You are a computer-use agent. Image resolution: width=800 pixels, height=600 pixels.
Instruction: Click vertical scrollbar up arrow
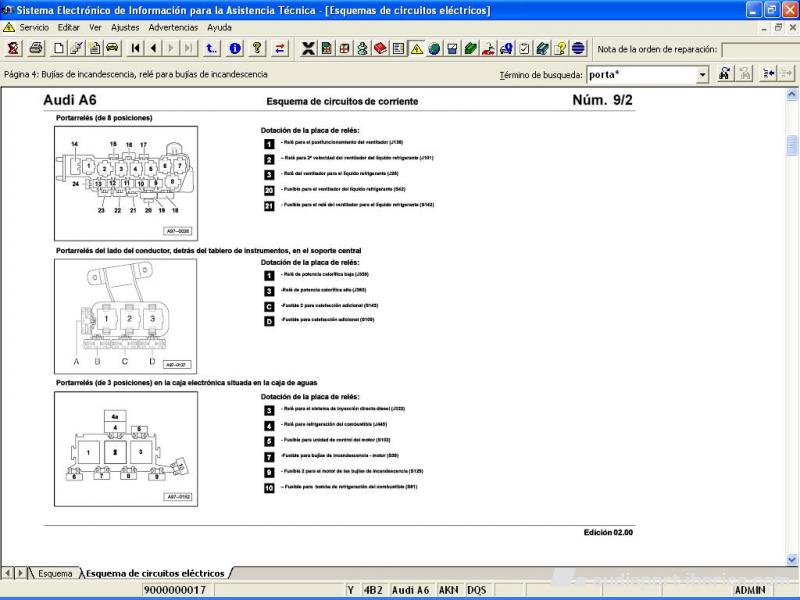pyautogui.click(x=792, y=94)
